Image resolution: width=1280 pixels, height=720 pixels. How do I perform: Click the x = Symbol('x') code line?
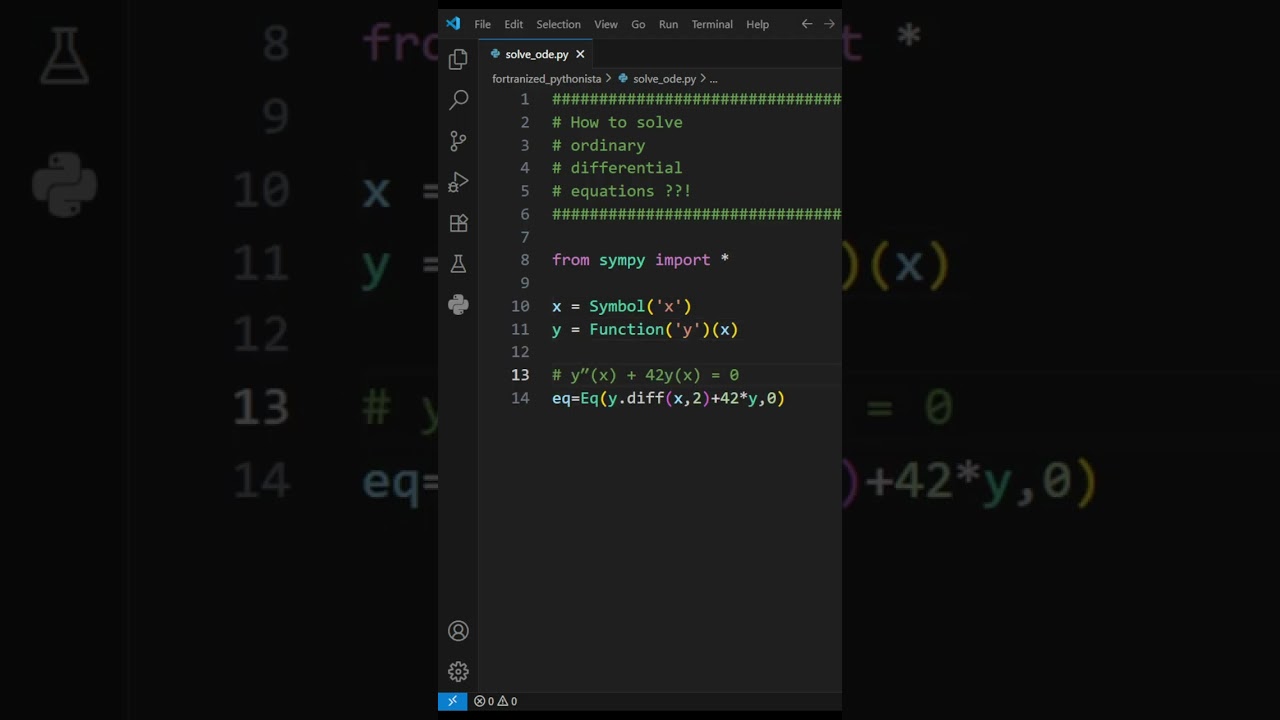coord(622,306)
